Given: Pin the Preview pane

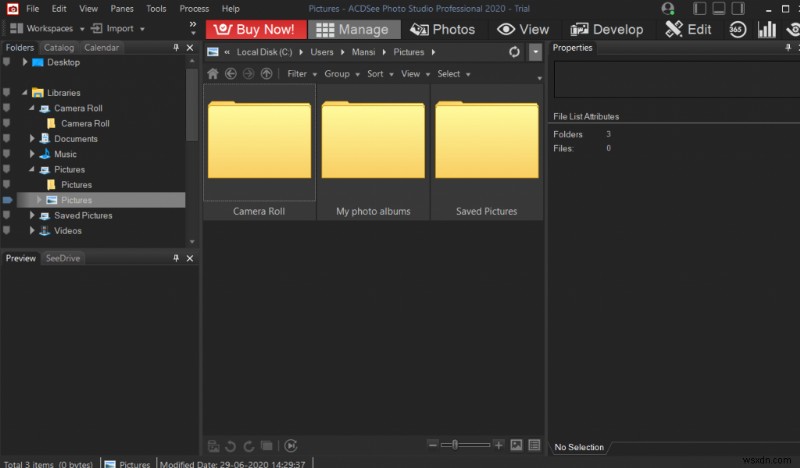Looking at the screenshot, I should (176, 258).
